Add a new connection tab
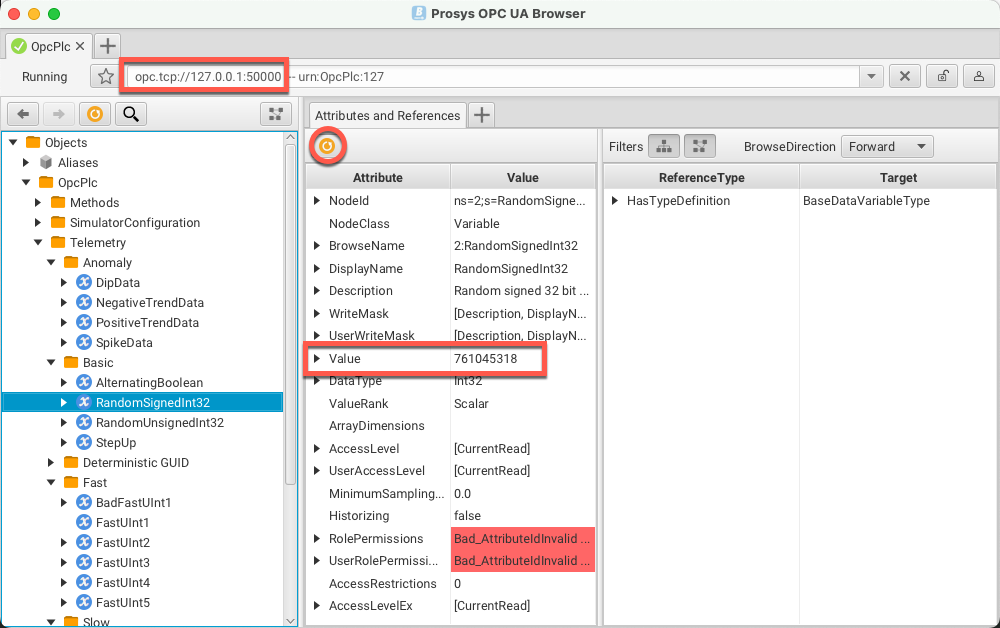The image size is (1000, 628). [108, 46]
